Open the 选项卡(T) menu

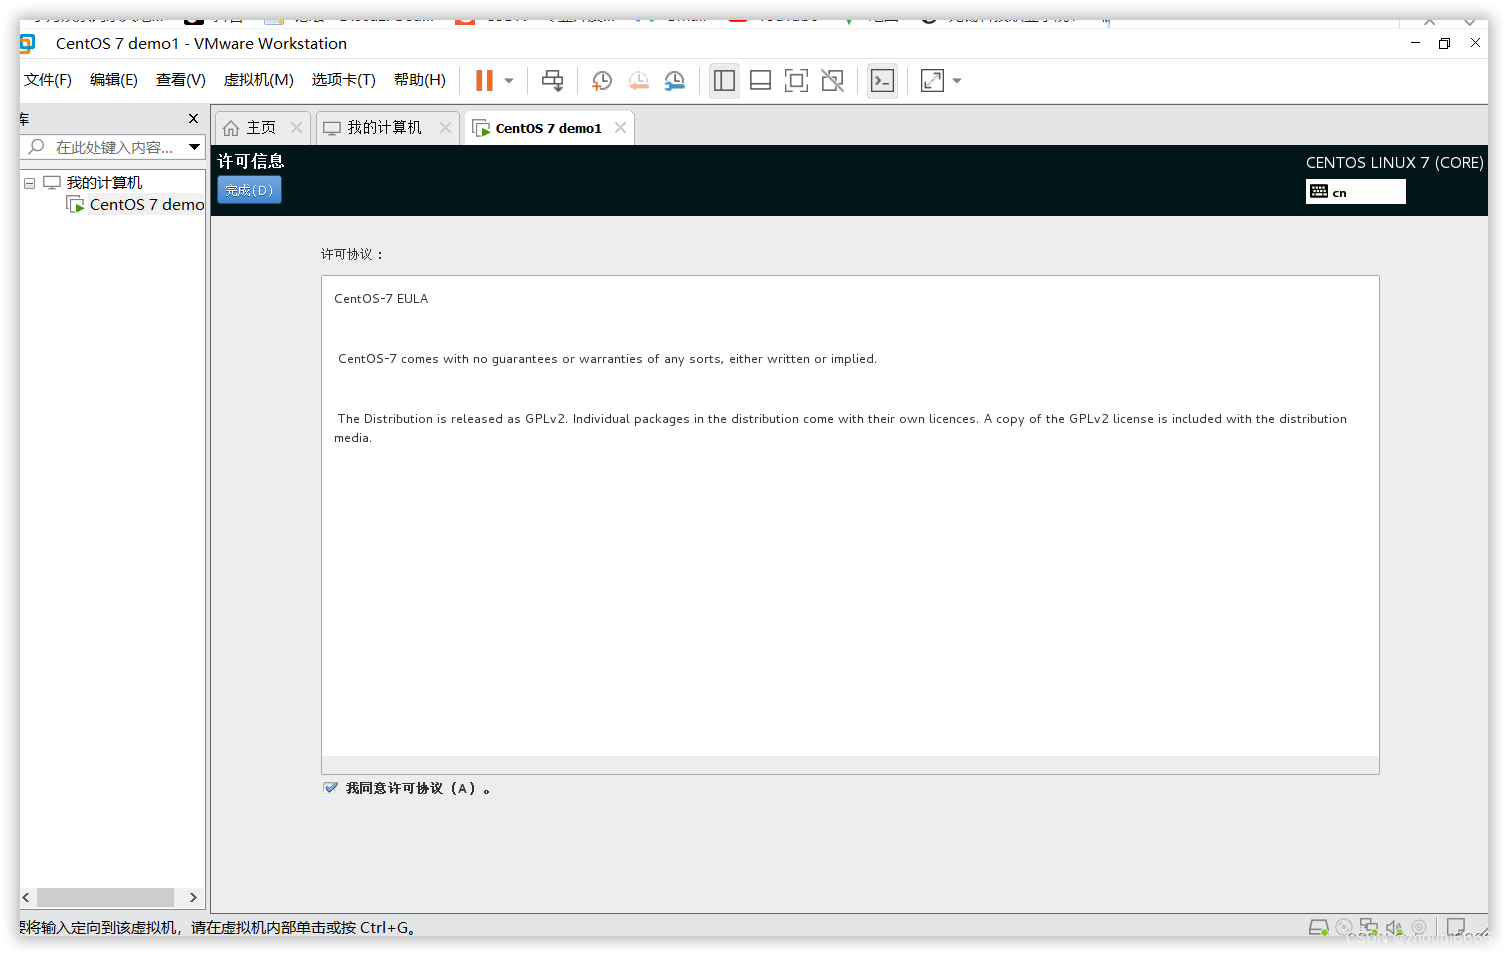[x=344, y=80]
